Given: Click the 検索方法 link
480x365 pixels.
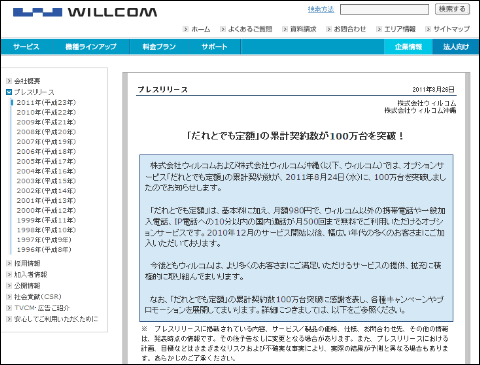Looking at the screenshot, I should pyautogui.click(x=321, y=9).
